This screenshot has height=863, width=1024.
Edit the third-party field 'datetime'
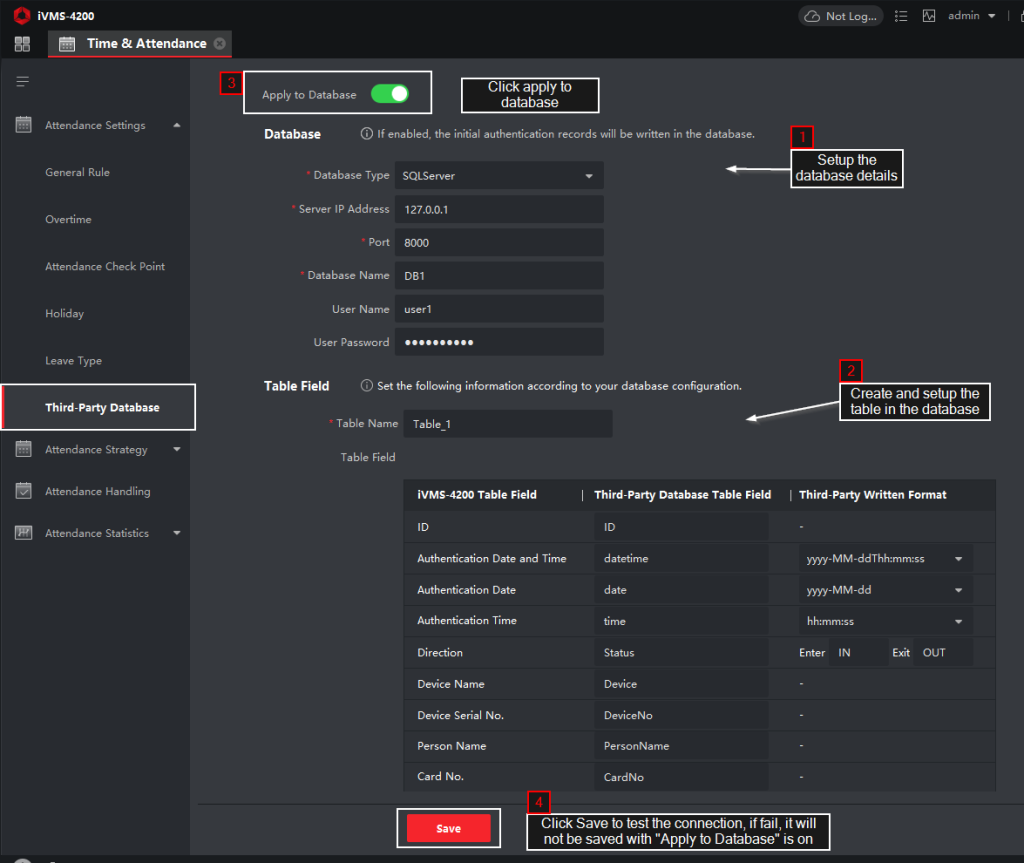point(681,559)
